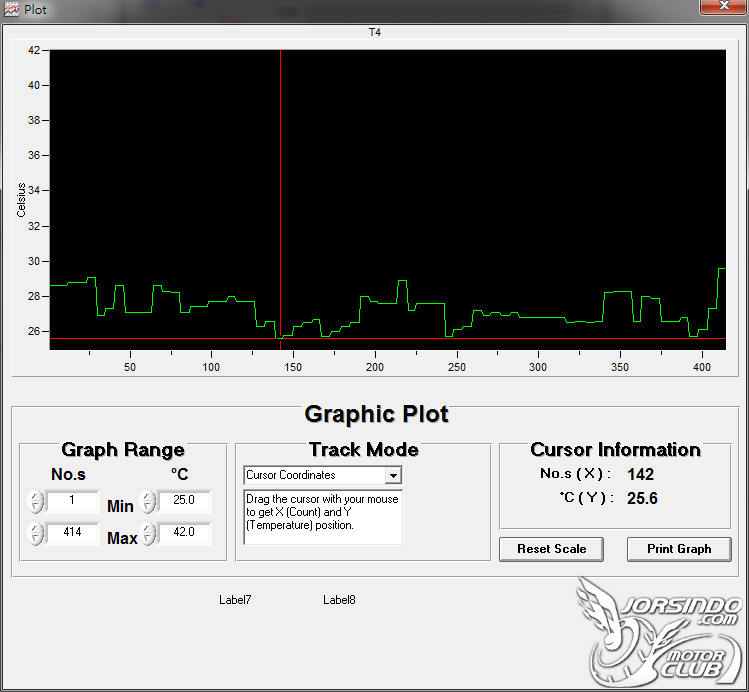Click the stepper beside No.s Max value 414
749x692 pixels.
pos(35,534)
